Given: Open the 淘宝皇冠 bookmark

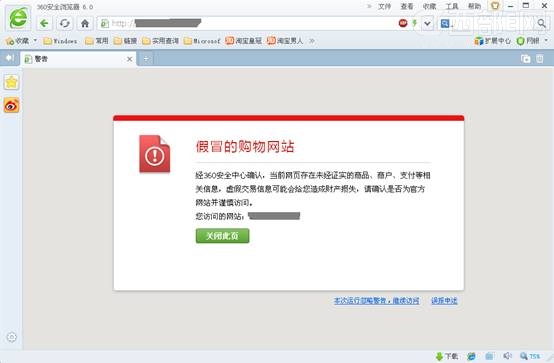Looking at the screenshot, I should tap(244, 41).
